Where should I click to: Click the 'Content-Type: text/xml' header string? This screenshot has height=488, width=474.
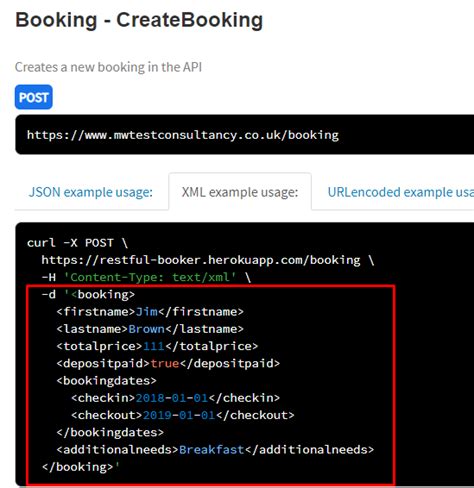pyautogui.click(x=150, y=277)
